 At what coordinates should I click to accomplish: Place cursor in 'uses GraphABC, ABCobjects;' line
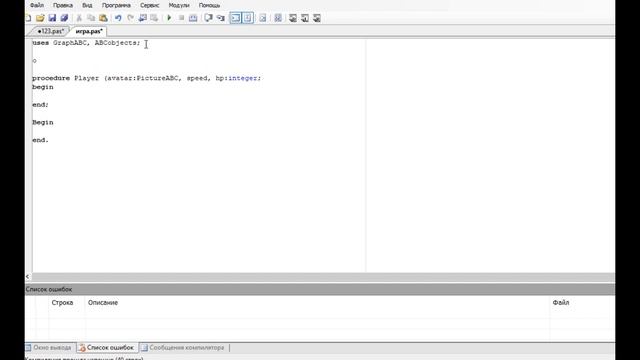click(86, 43)
